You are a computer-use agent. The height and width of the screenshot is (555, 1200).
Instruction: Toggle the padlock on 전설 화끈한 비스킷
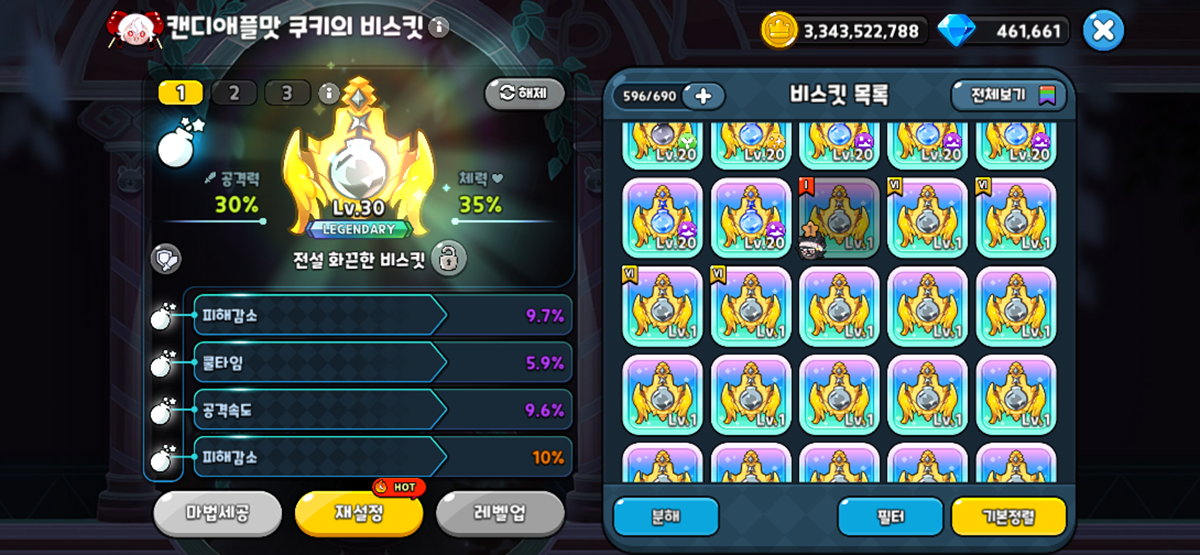tap(450, 259)
